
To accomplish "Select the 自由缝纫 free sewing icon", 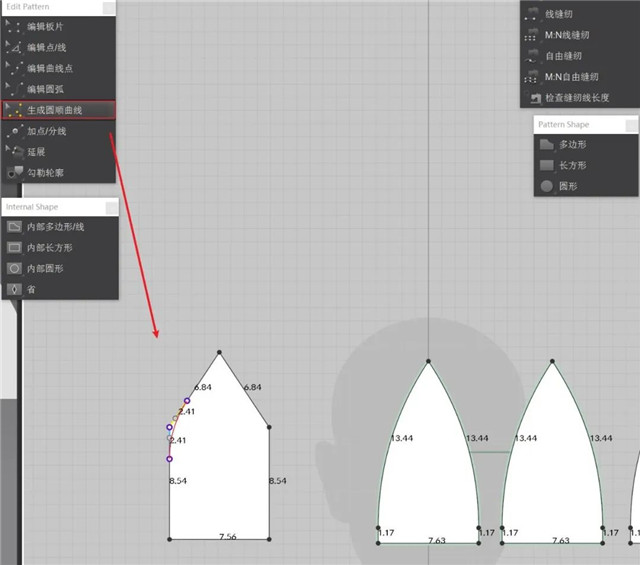I will tap(531, 56).
